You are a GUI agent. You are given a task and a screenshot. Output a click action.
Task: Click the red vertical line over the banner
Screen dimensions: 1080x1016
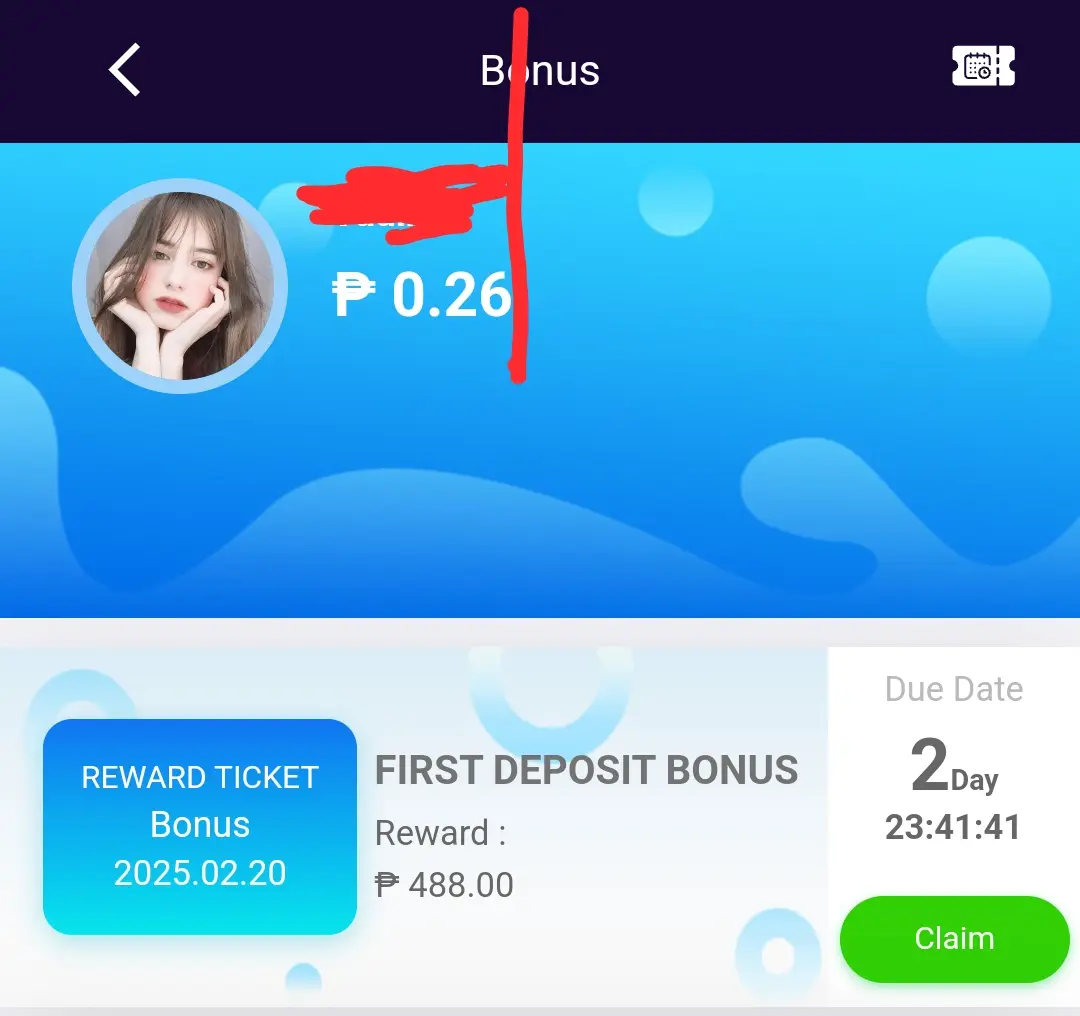(518, 195)
